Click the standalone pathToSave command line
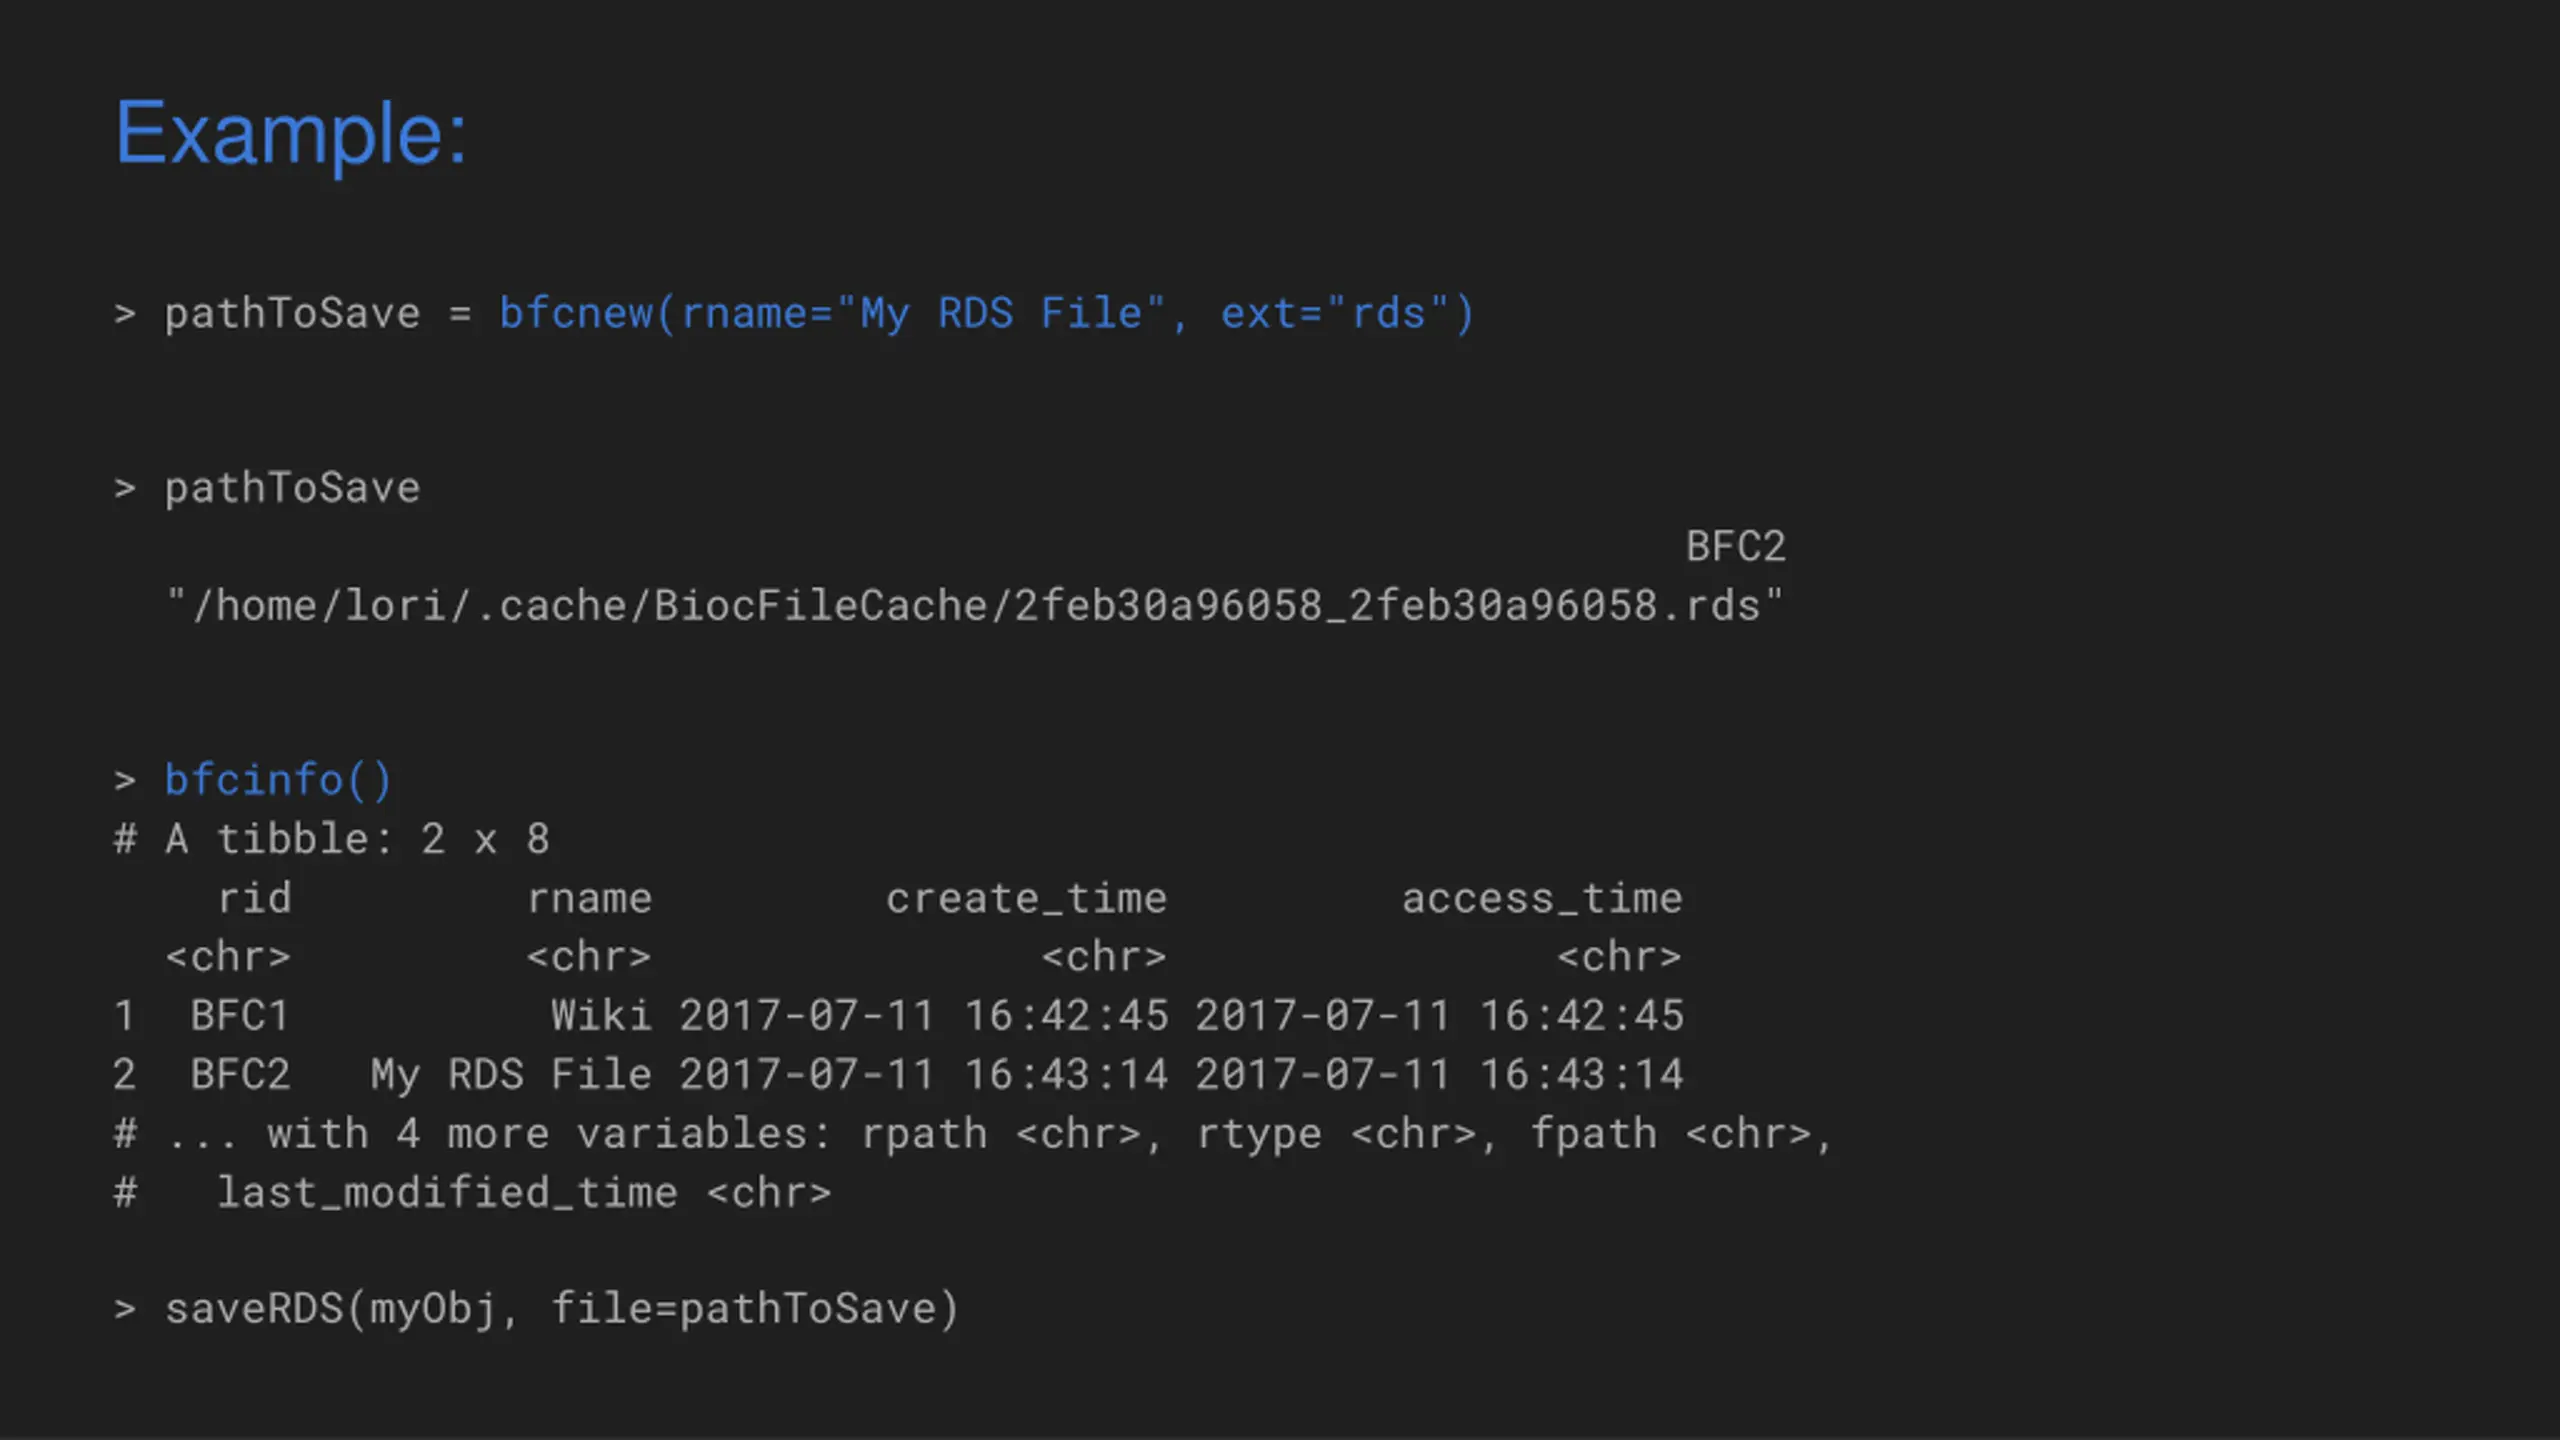 coord(292,489)
